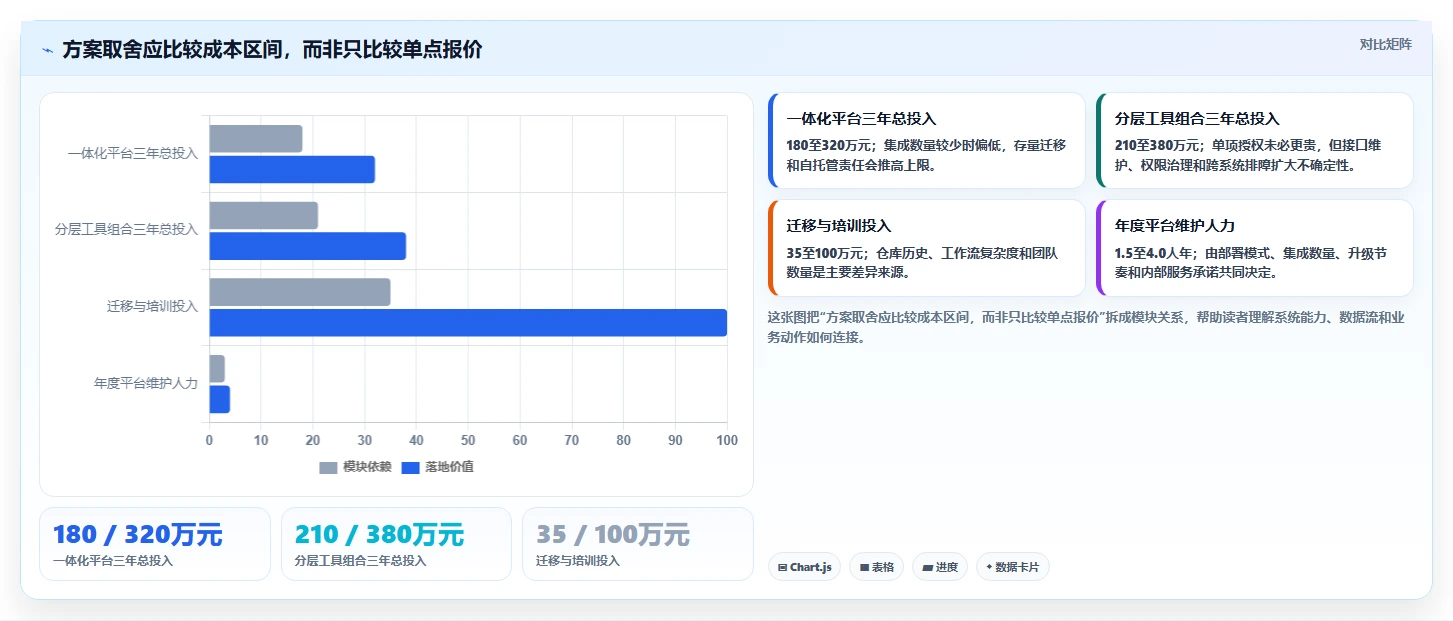Click the blue bar for 迁移与培训投入
This screenshot has height=621, width=1453.
[x=468, y=323]
